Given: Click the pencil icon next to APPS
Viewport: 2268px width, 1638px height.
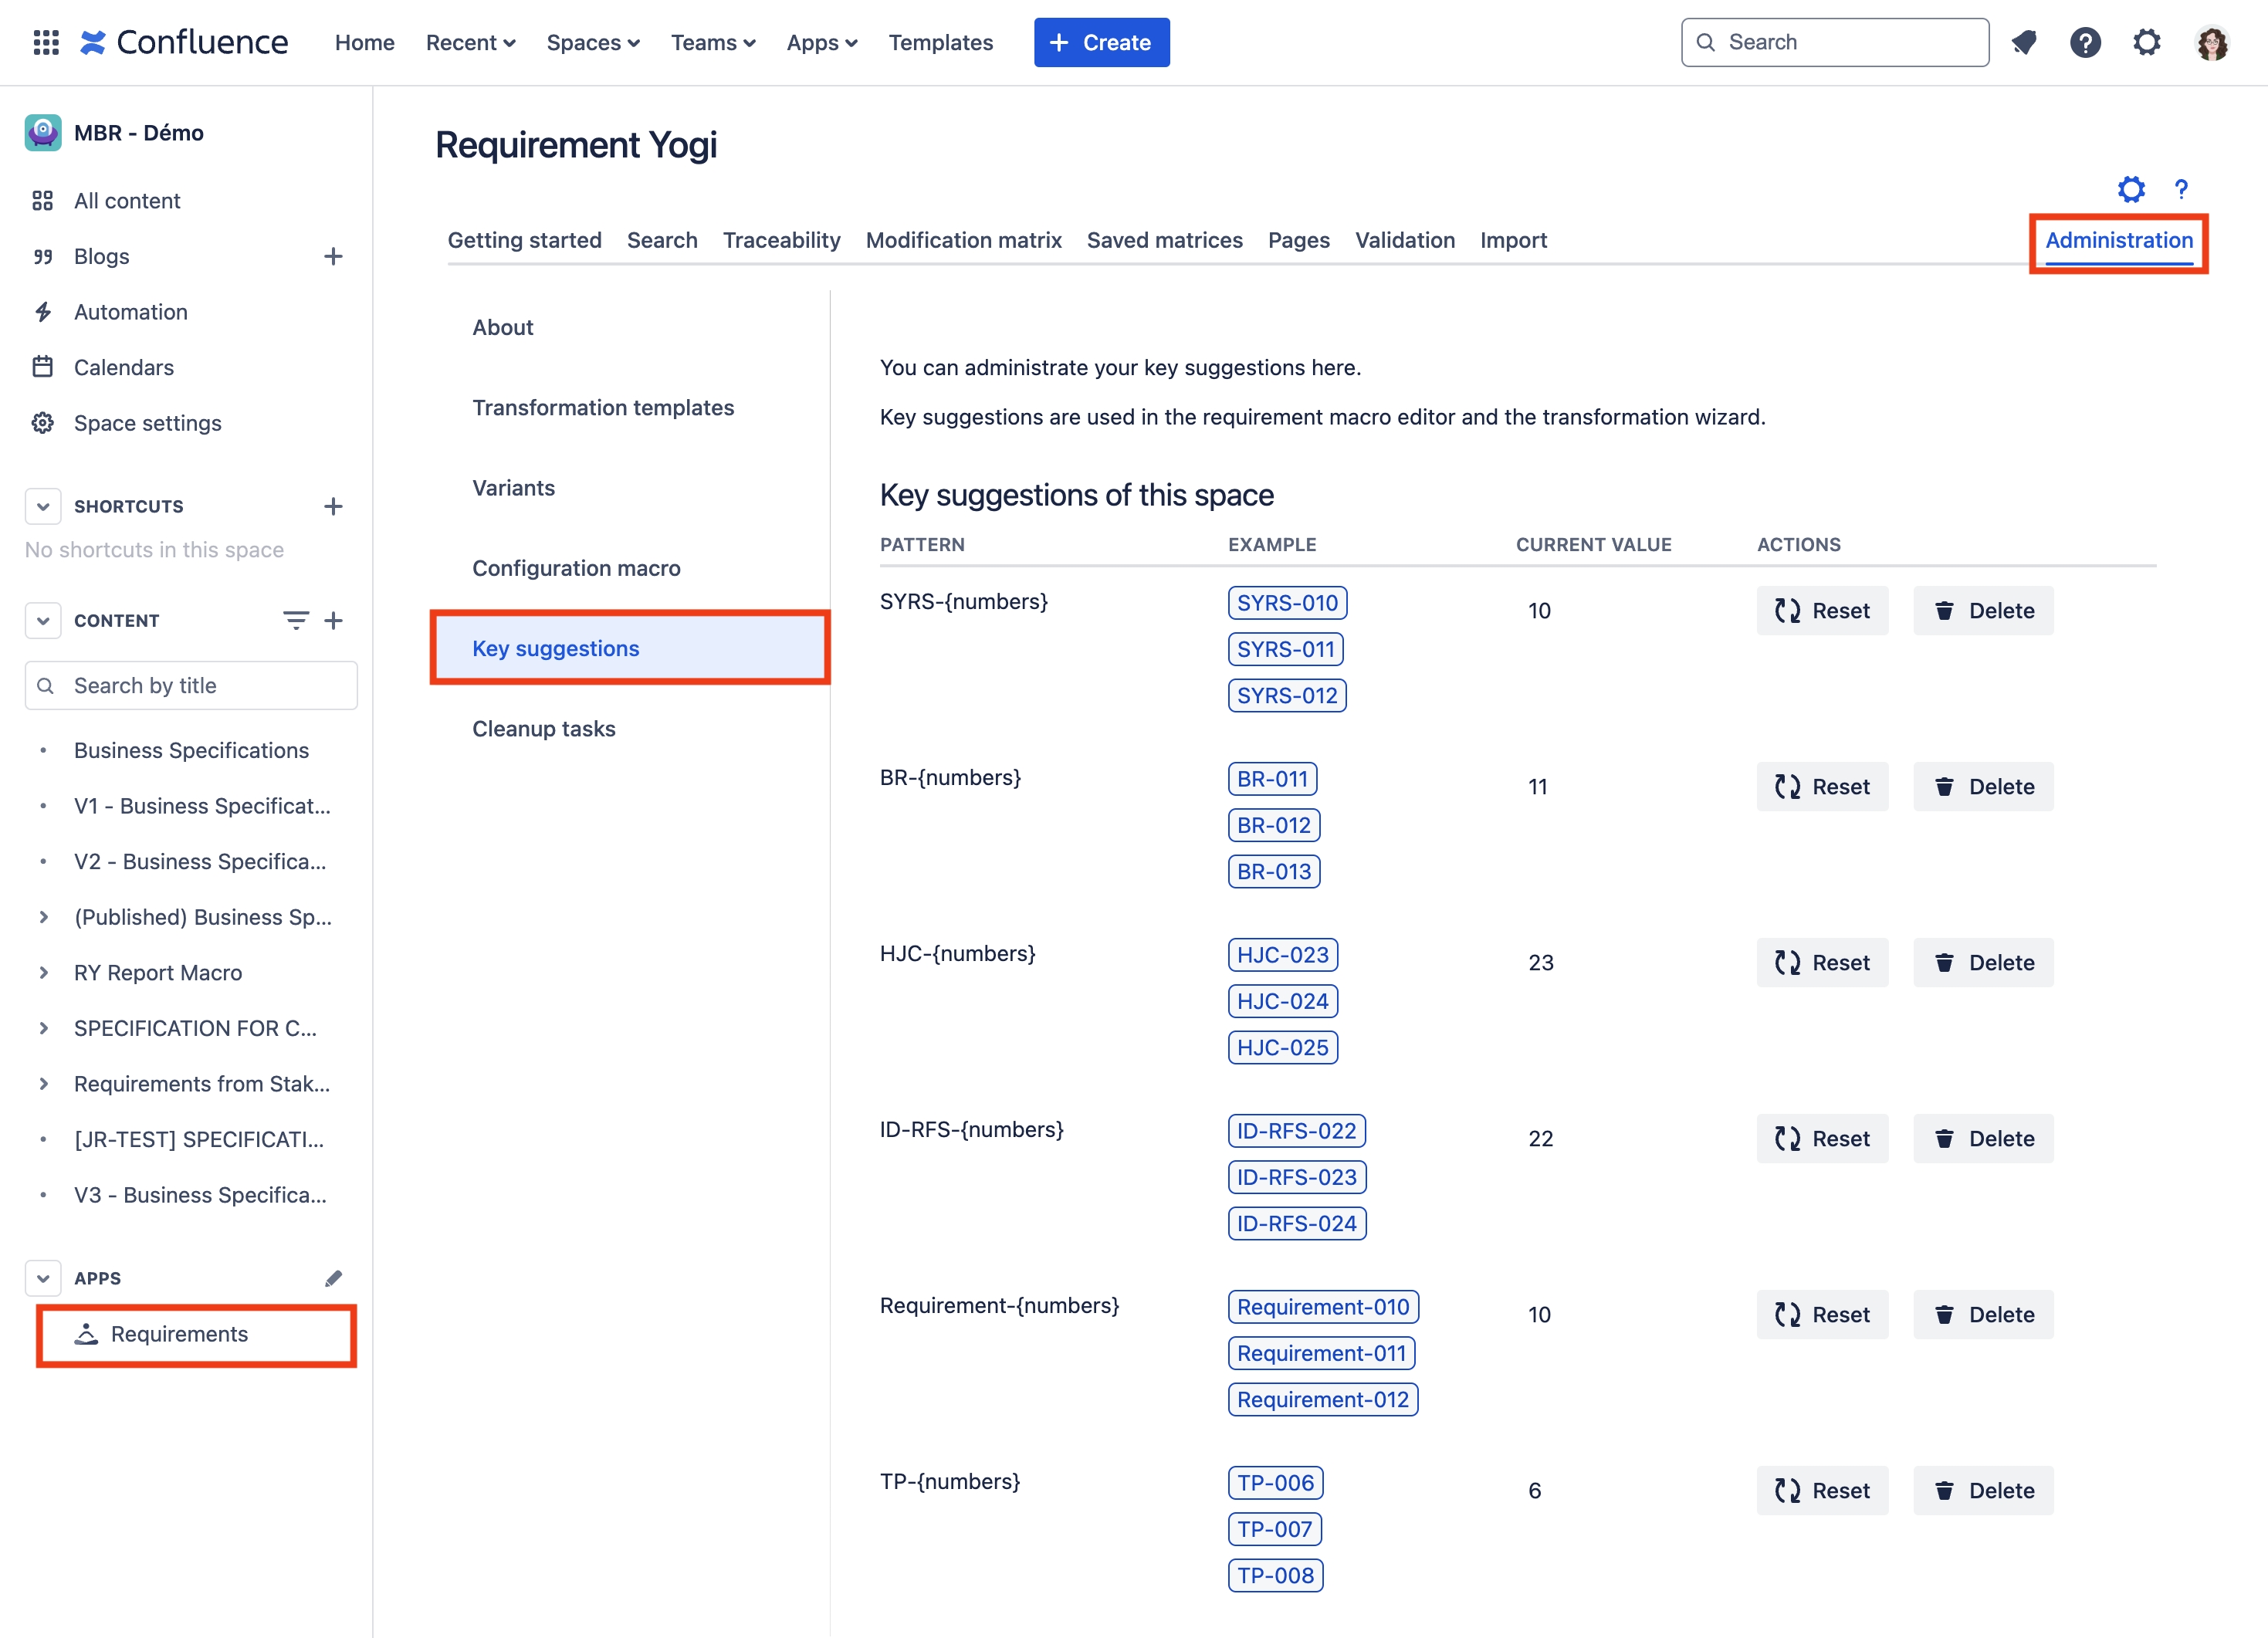Looking at the screenshot, I should (333, 1278).
